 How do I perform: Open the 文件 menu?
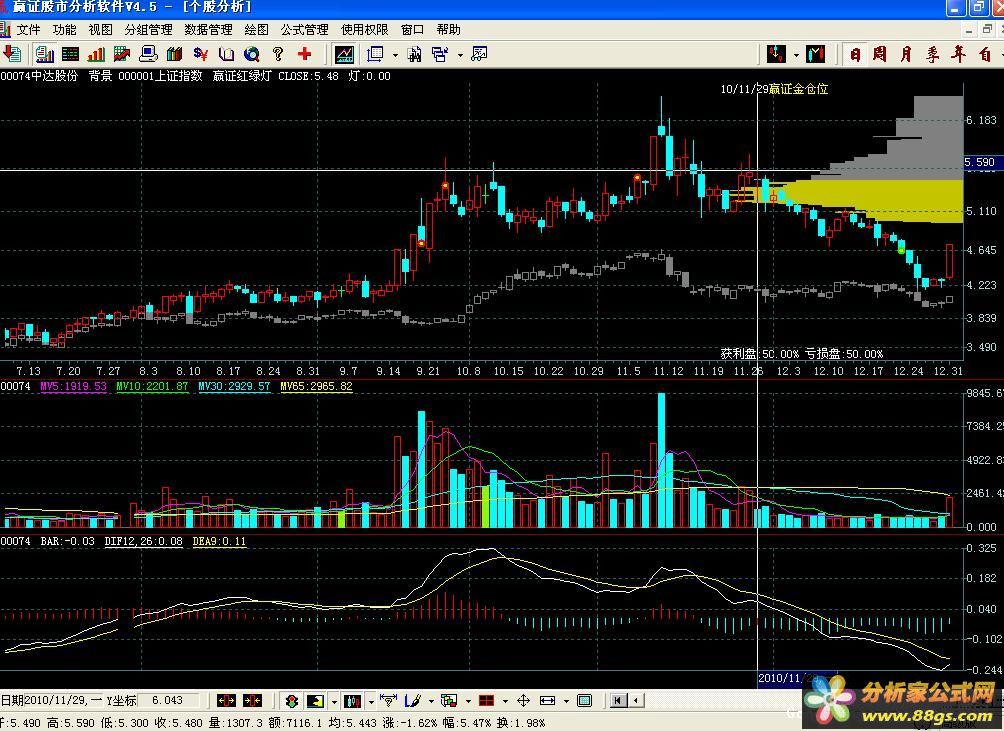pos(28,29)
